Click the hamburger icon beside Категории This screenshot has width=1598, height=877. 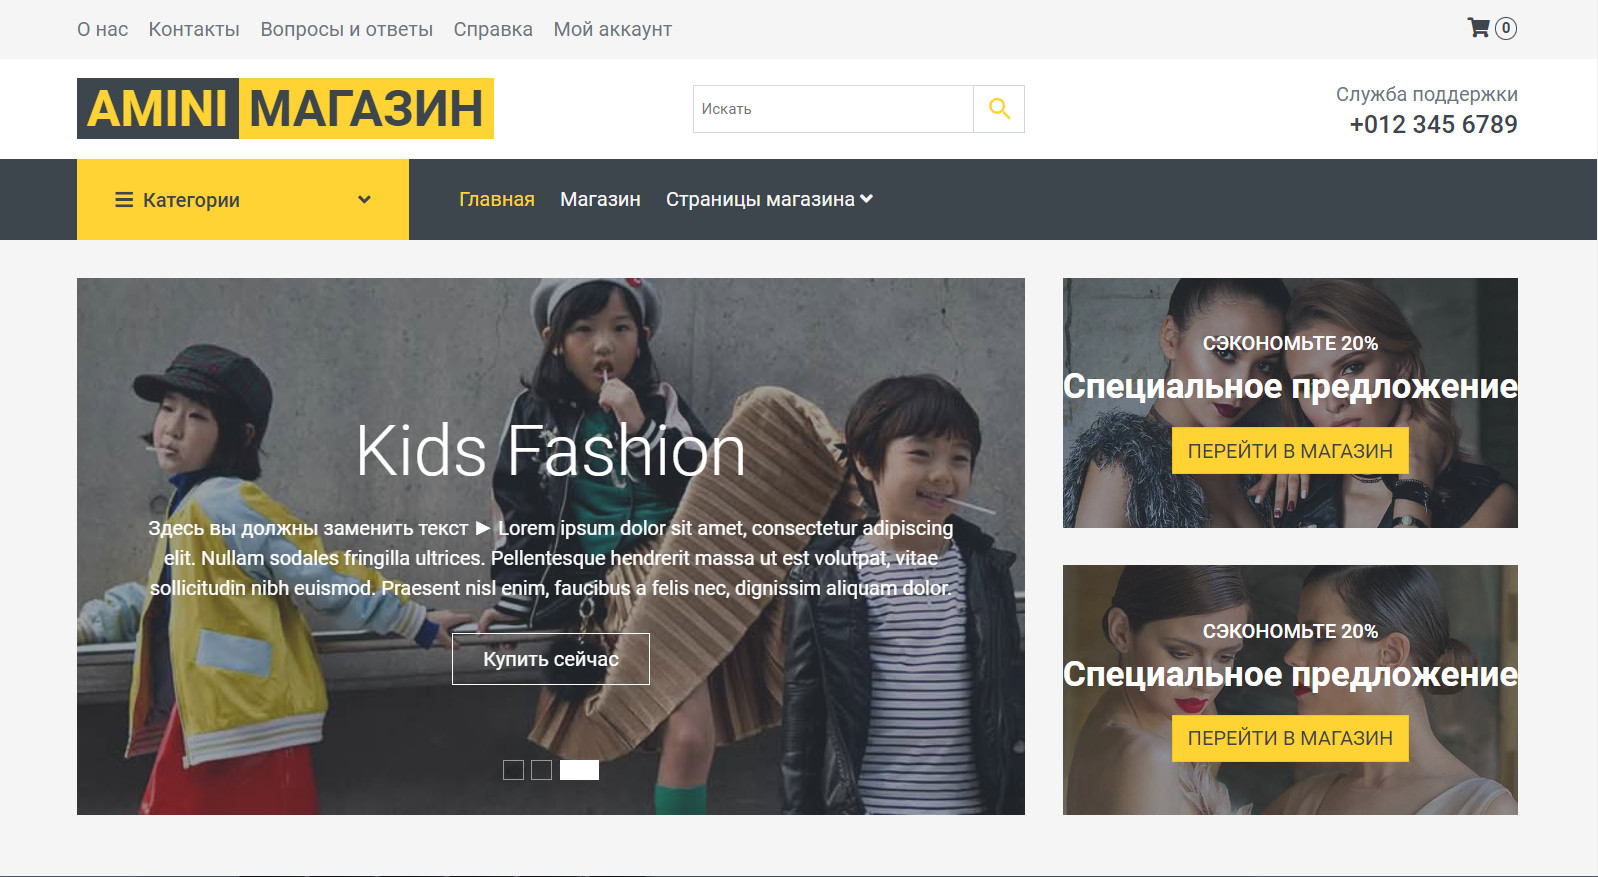click(x=124, y=200)
